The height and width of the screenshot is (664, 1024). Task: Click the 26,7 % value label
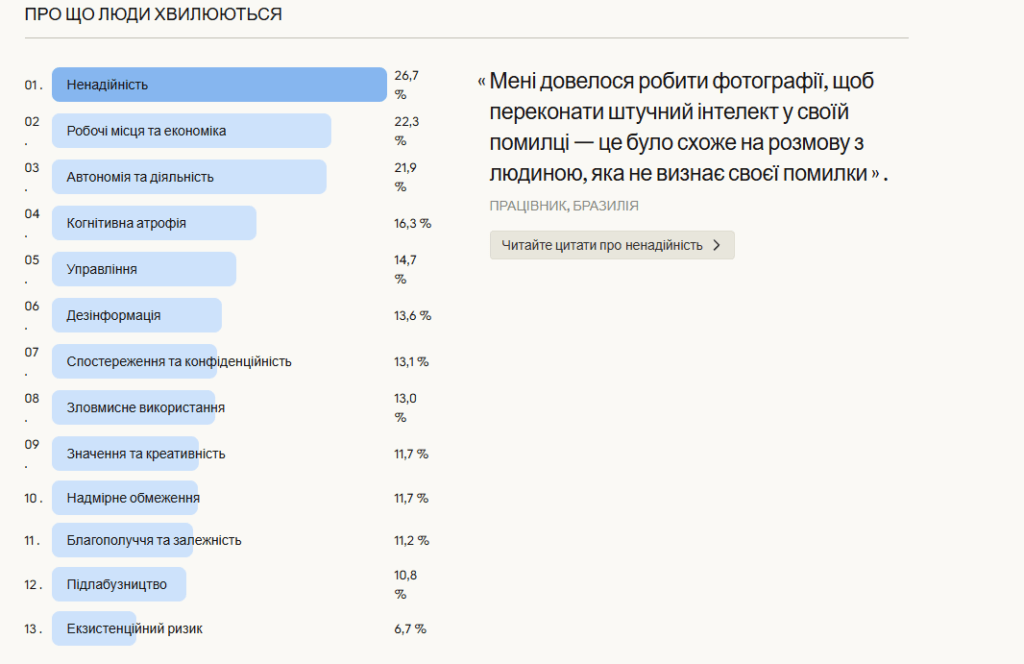(406, 84)
